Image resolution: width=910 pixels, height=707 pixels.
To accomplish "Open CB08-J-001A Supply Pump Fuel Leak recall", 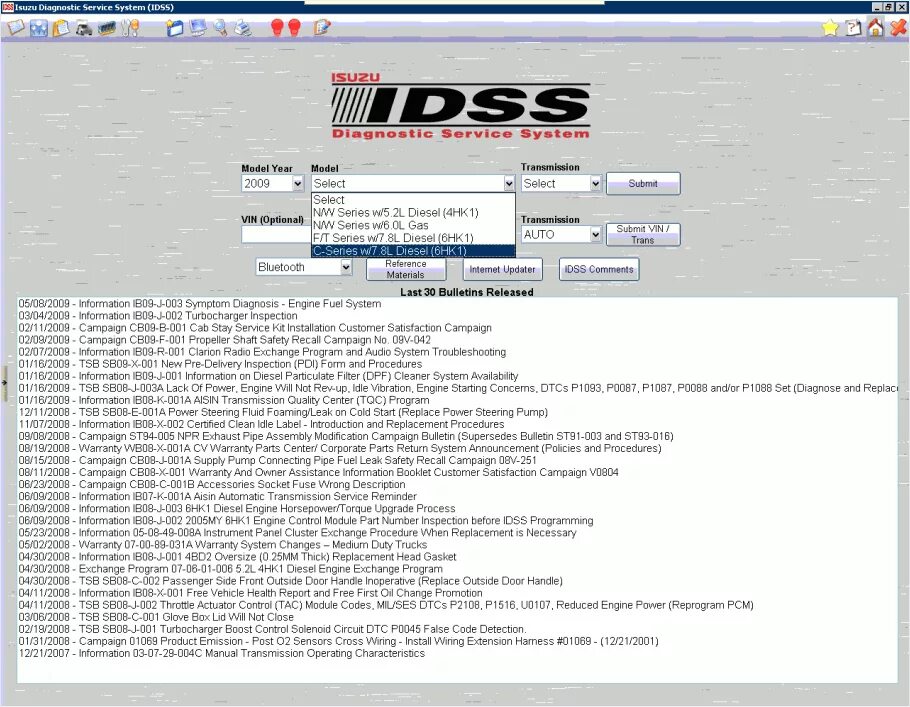I will pyautogui.click(x=277, y=461).
